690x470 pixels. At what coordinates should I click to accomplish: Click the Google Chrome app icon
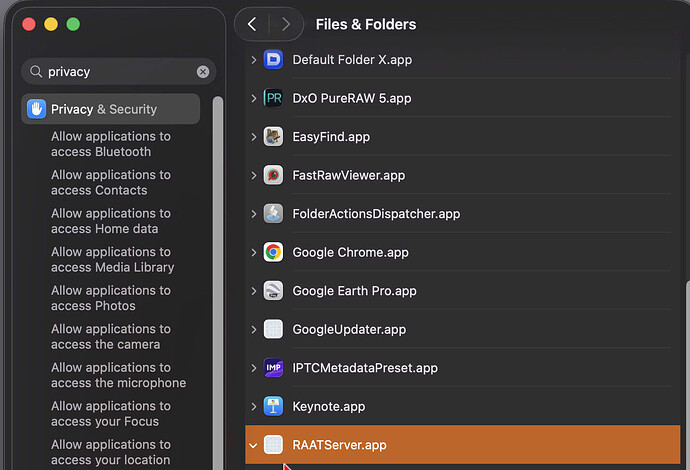tap(273, 252)
